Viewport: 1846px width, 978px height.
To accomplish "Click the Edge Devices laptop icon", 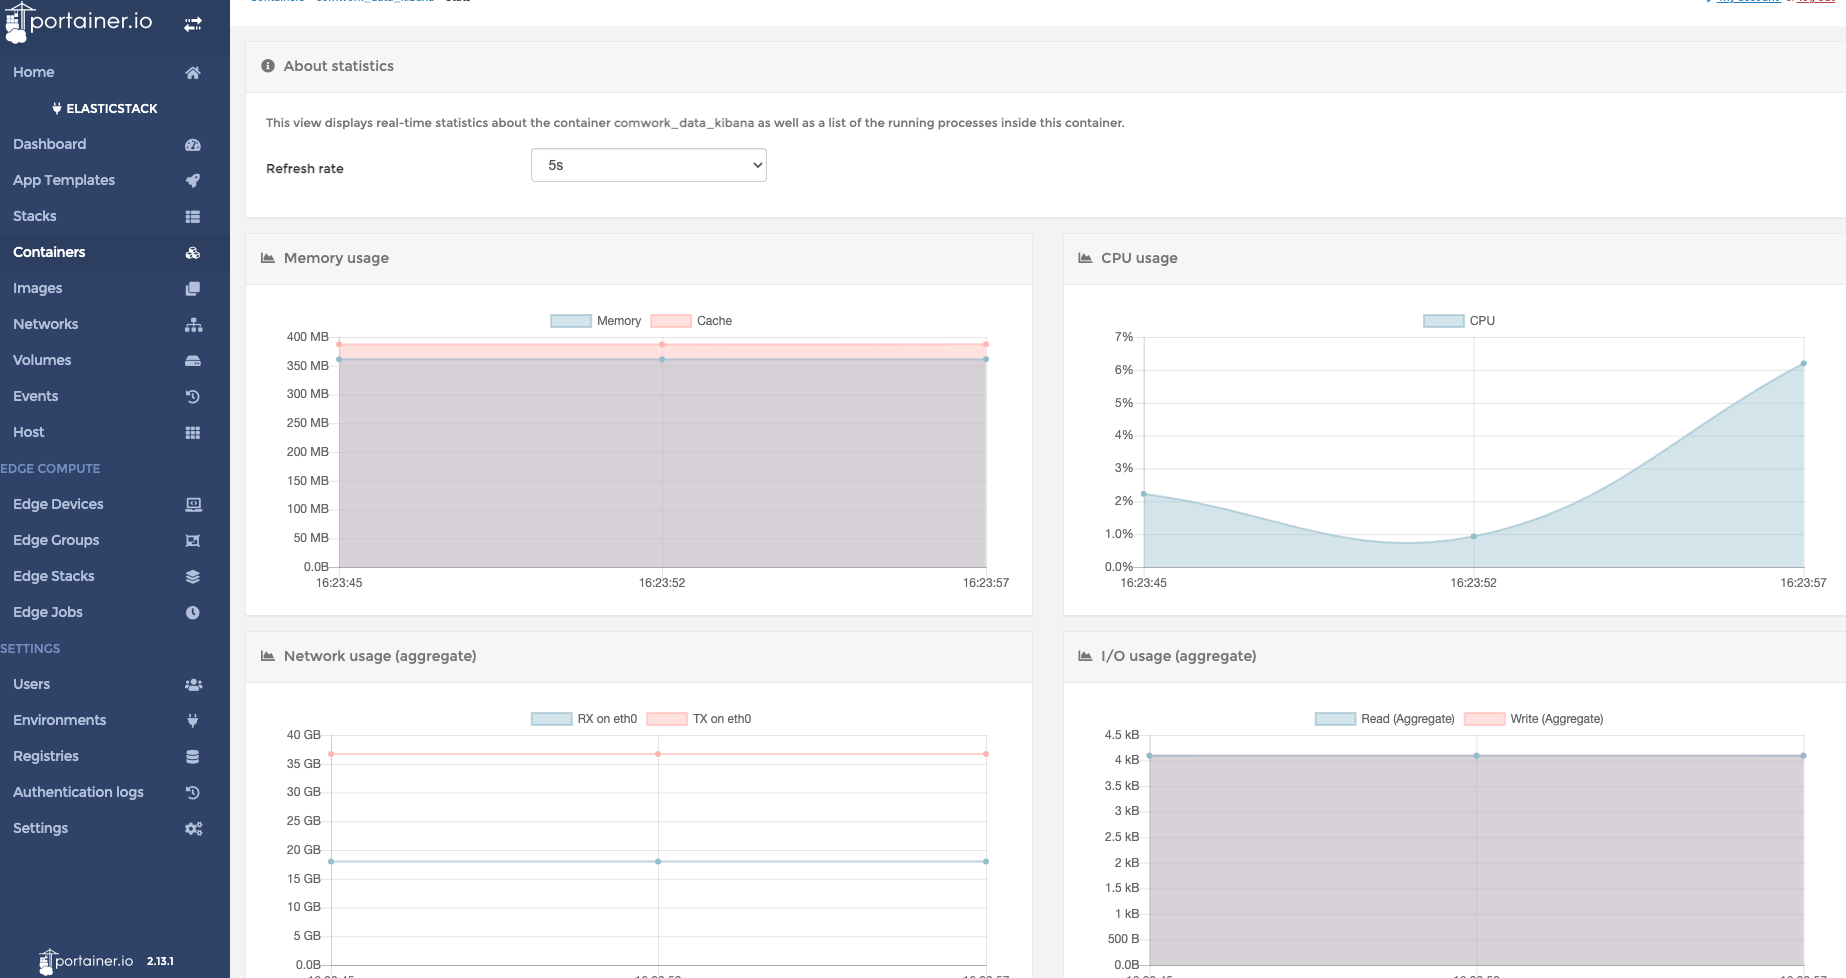I will click(193, 505).
